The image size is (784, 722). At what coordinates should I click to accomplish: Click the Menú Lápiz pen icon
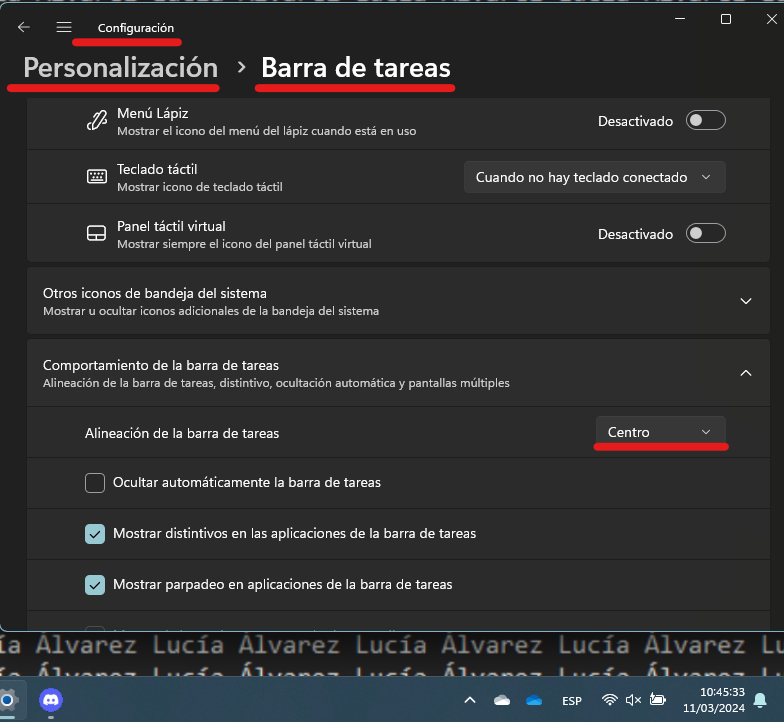[x=96, y=121]
